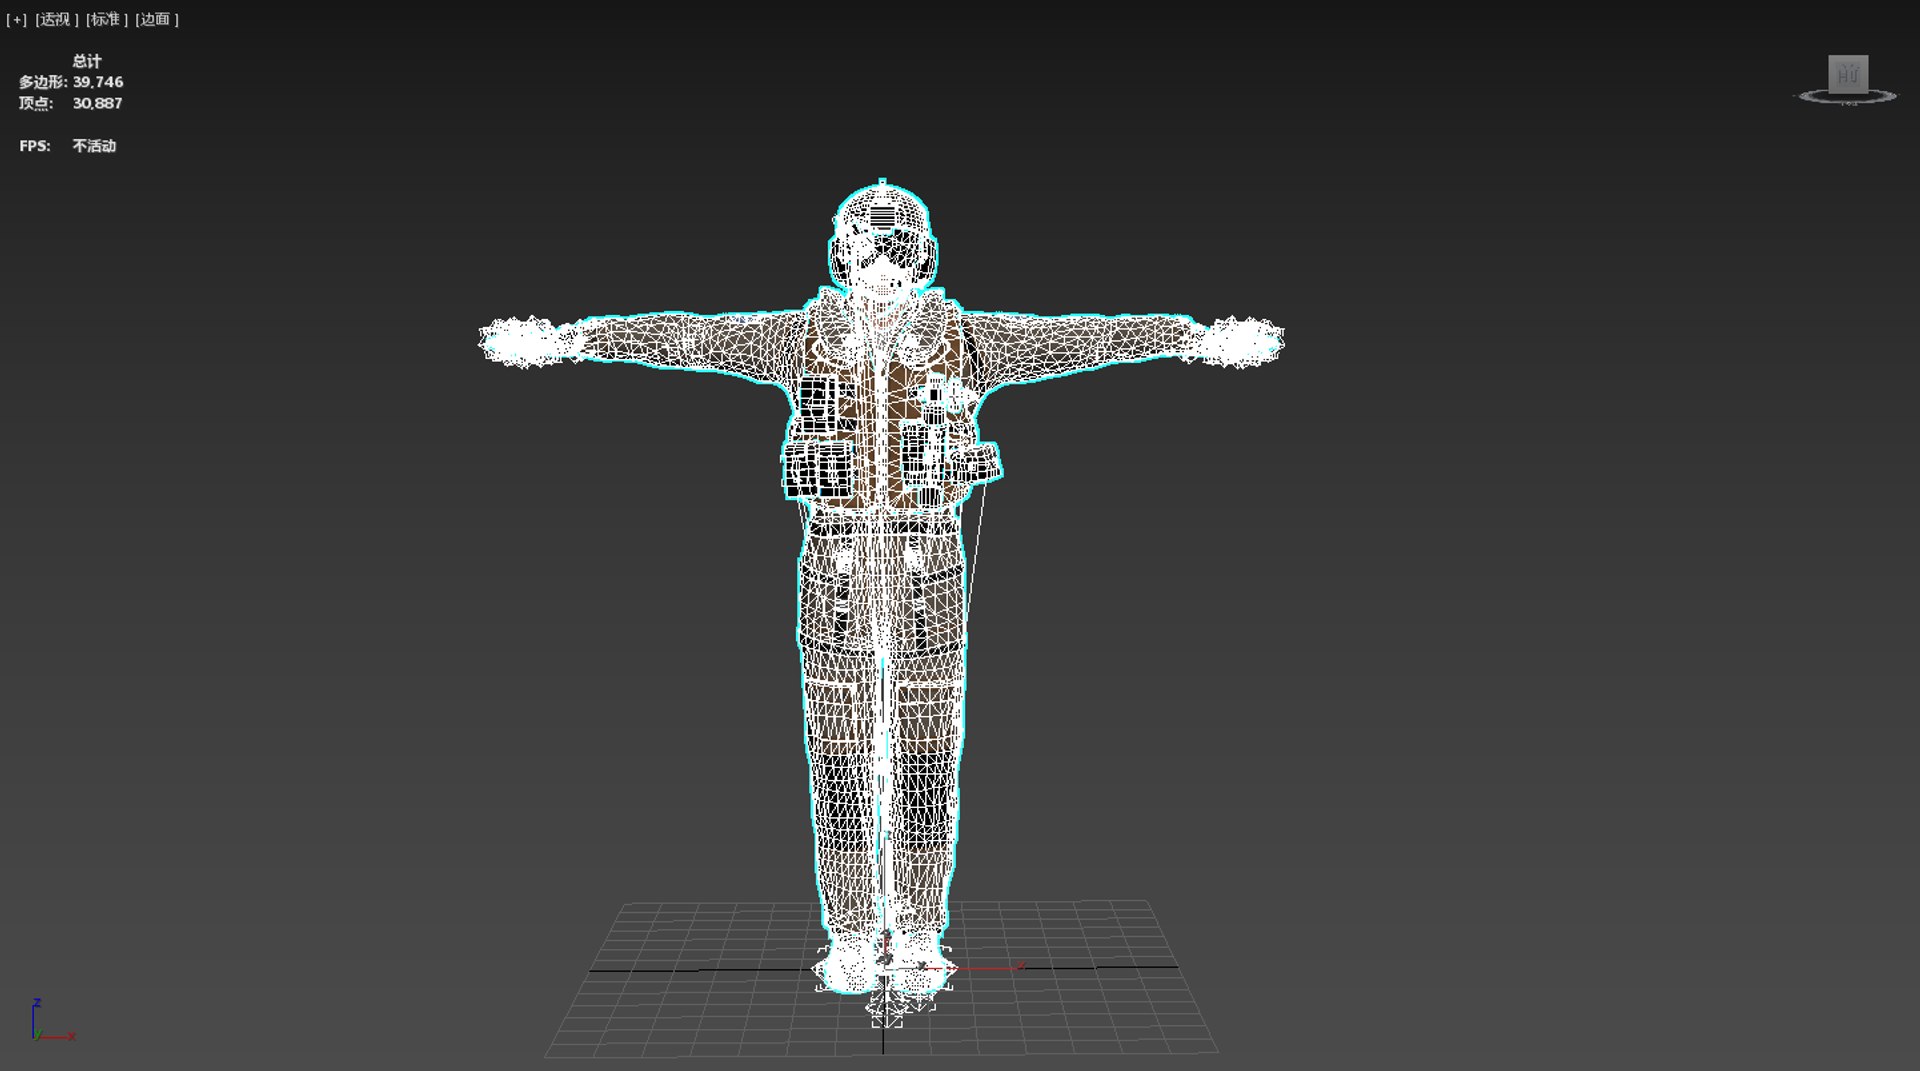Click the 顶点 count 30,887
Viewport: 1920px width, 1071px height.
(x=97, y=103)
